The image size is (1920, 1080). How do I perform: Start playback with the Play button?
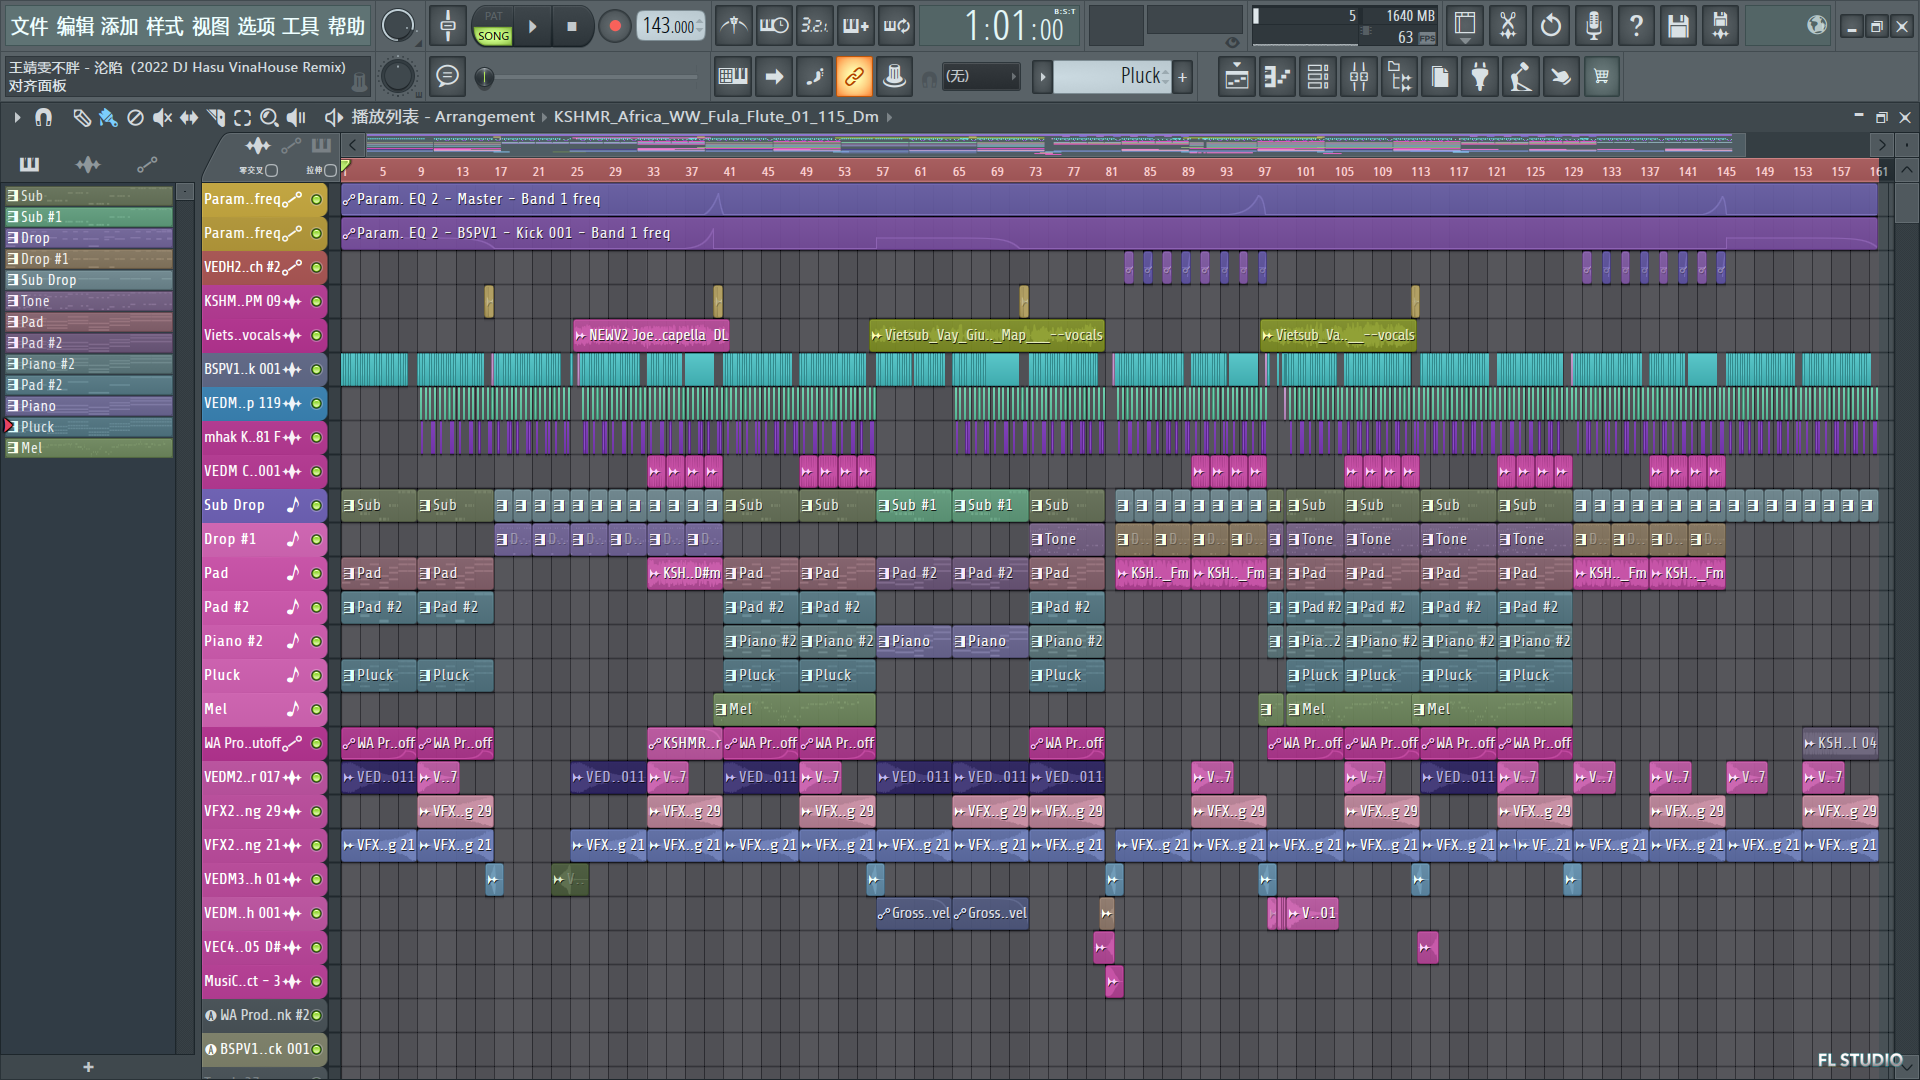533,27
